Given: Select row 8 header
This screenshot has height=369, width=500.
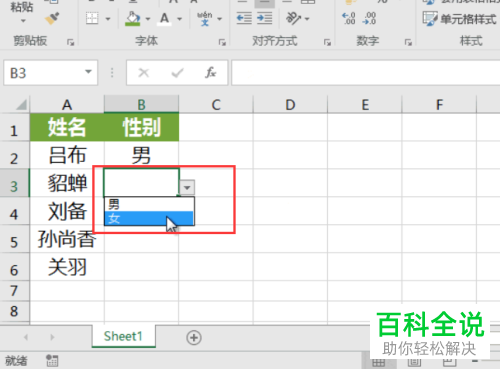Looking at the screenshot, I should click(14, 311).
